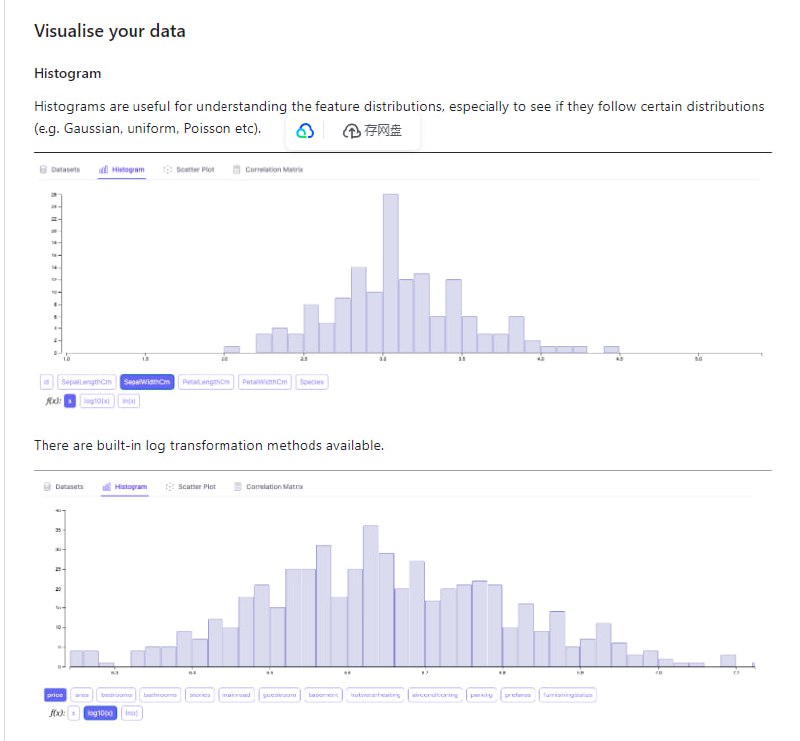800x741 pixels.
Task: Click the save-to-netdisk upload icon
Action: tap(351, 131)
